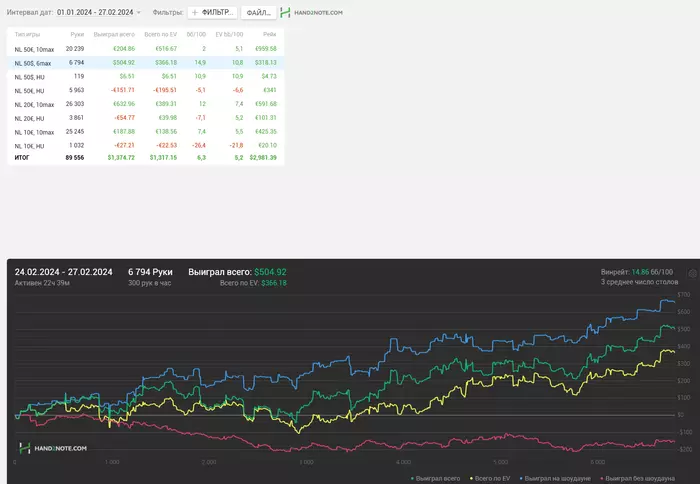This screenshot has width=700, height=484.
Task: Toggle yellow 'Всего по EV' legend series
Action: coord(469,478)
